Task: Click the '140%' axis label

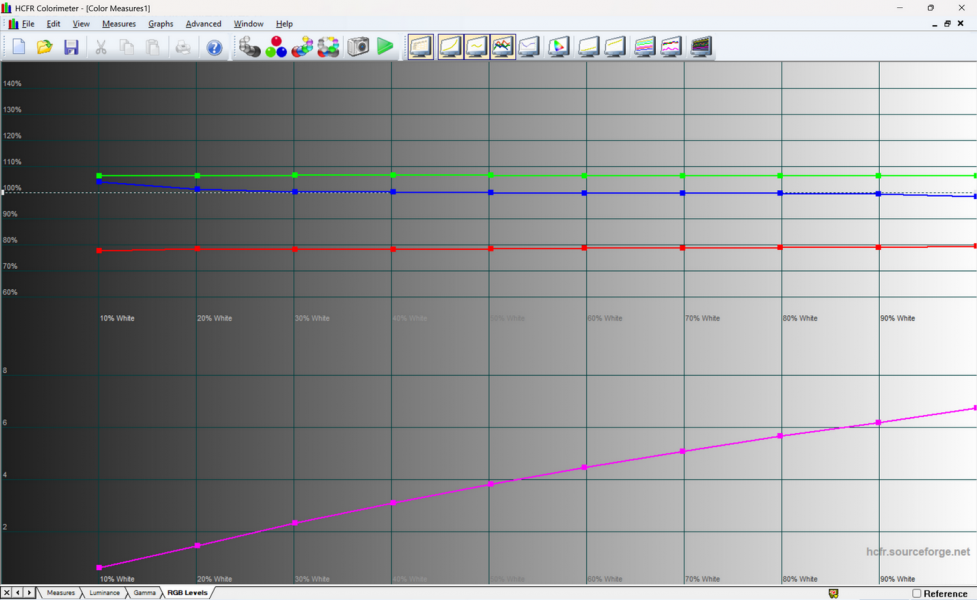Action: [12, 83]
